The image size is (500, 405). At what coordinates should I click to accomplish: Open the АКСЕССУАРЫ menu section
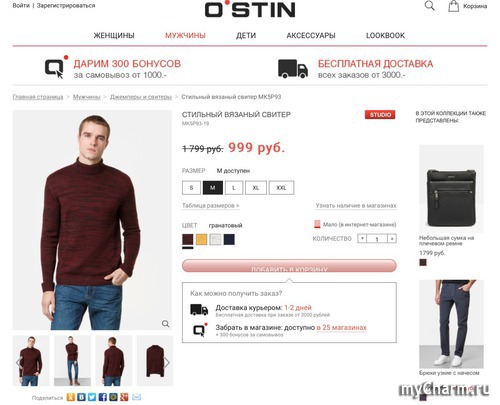(x=311, y=35)
